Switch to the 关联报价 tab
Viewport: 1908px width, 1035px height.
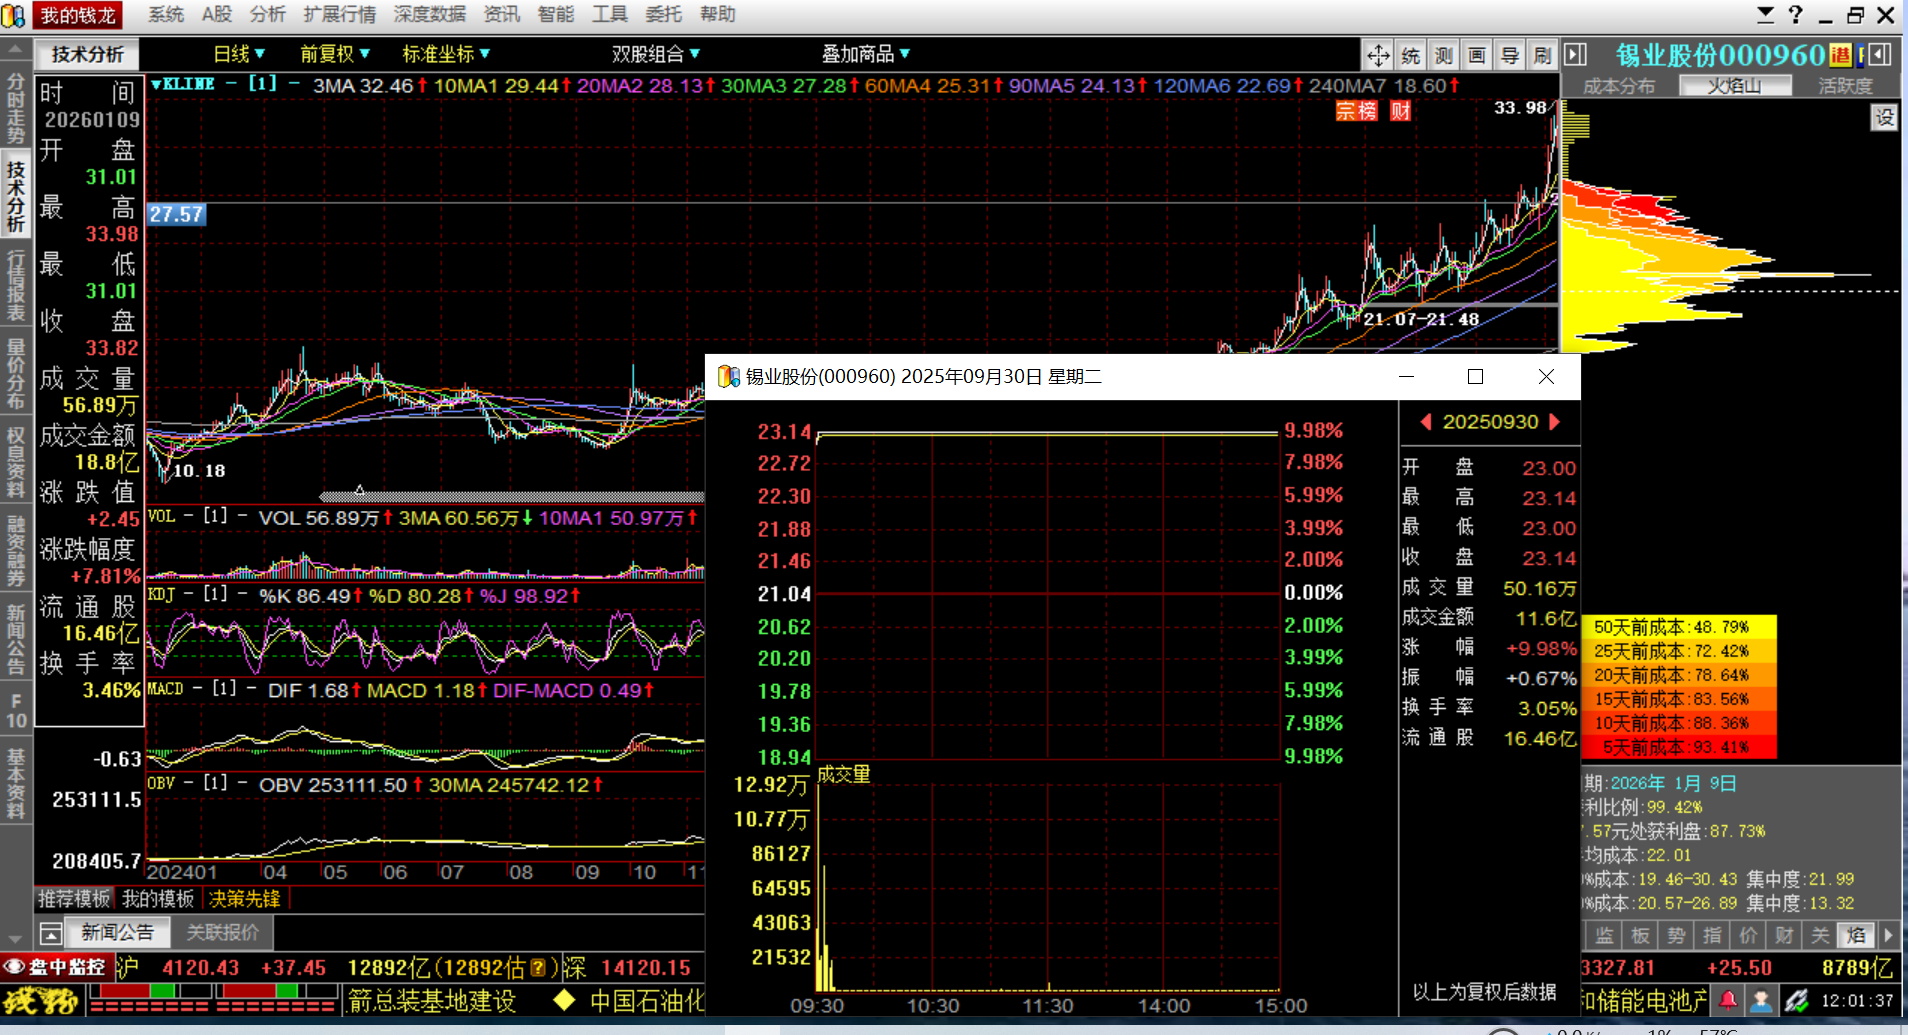click(222, 933)
